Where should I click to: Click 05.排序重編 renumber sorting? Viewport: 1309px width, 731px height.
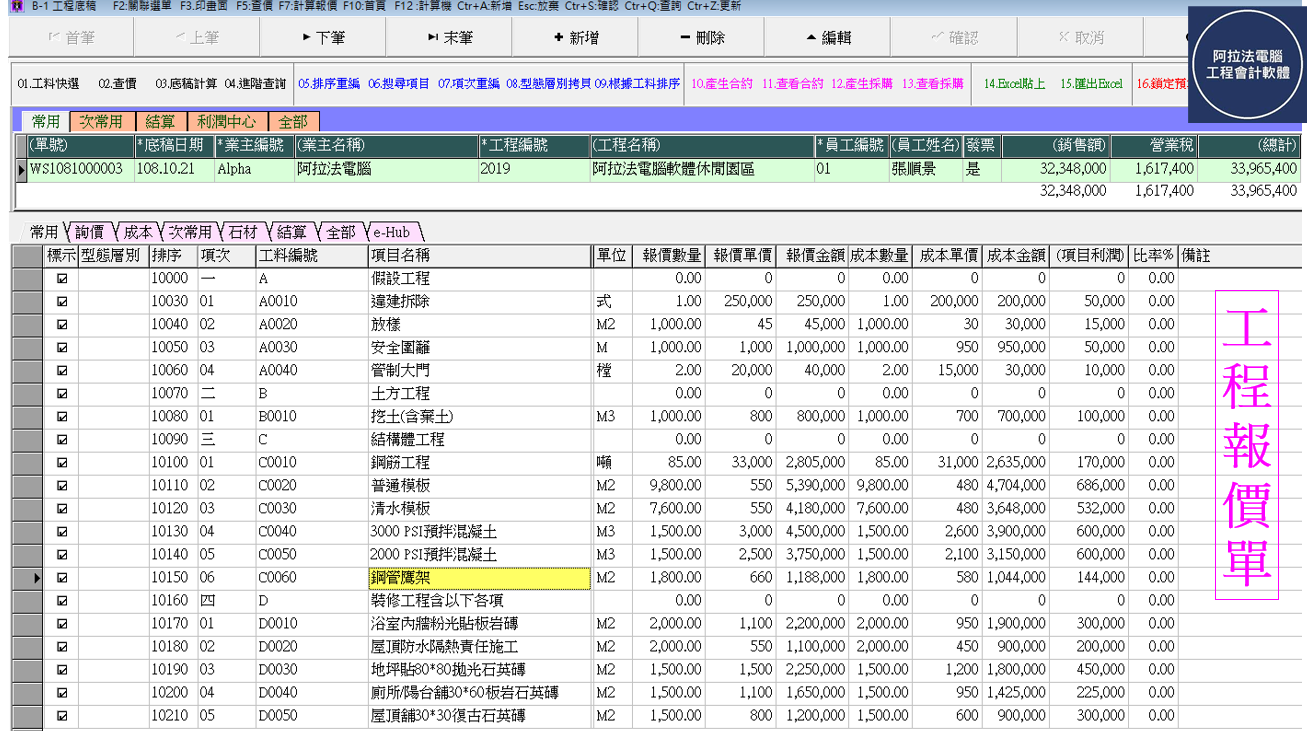pyautogui.click(x=328, y=84)
